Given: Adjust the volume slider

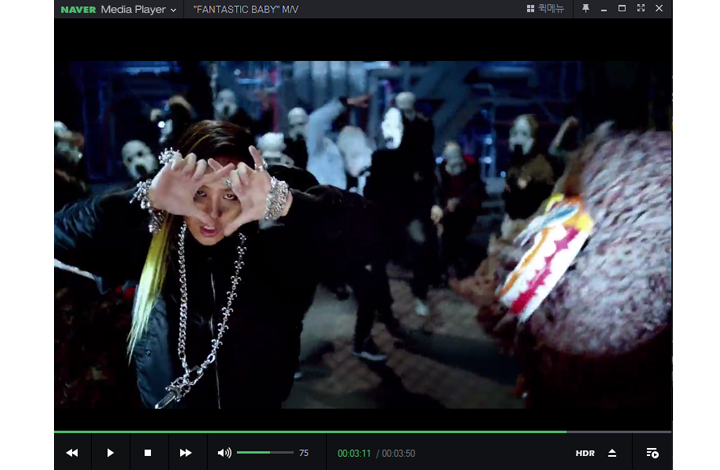Looking at the screenshot, I should (265, 453).
